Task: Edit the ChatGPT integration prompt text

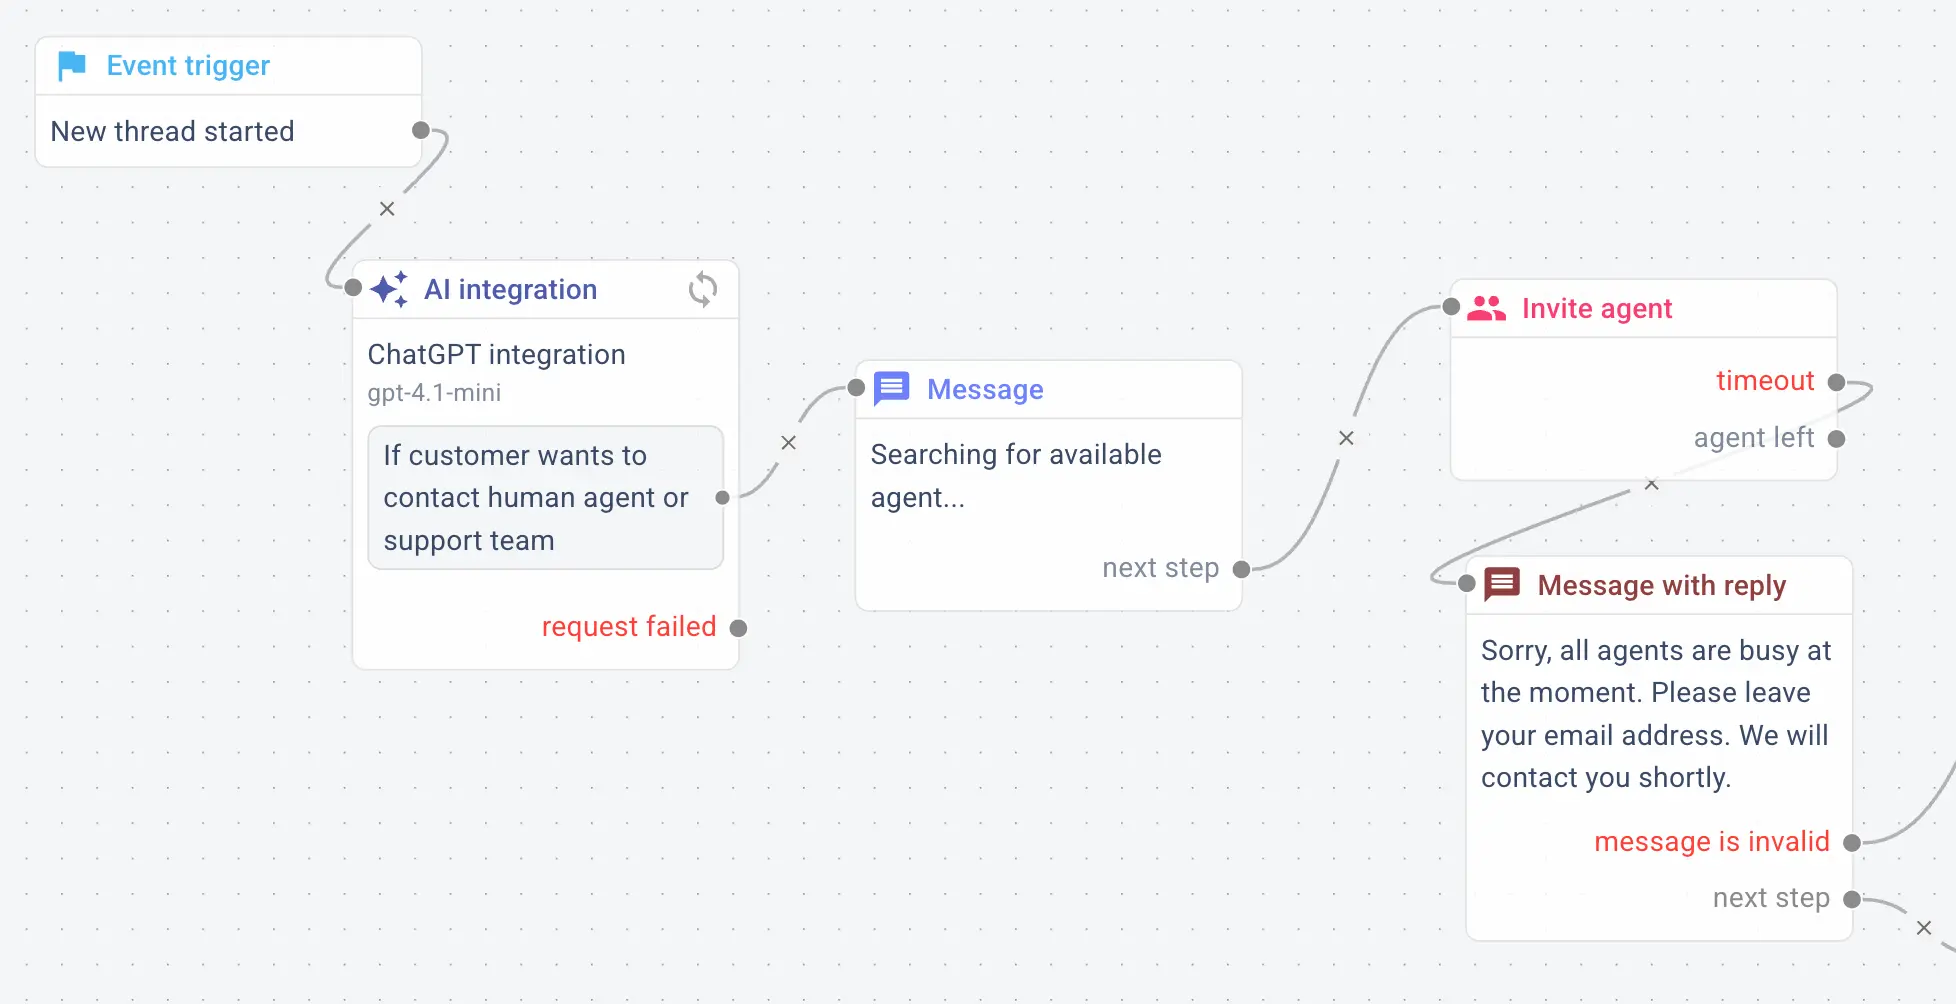Action: [x=545, y=497]
